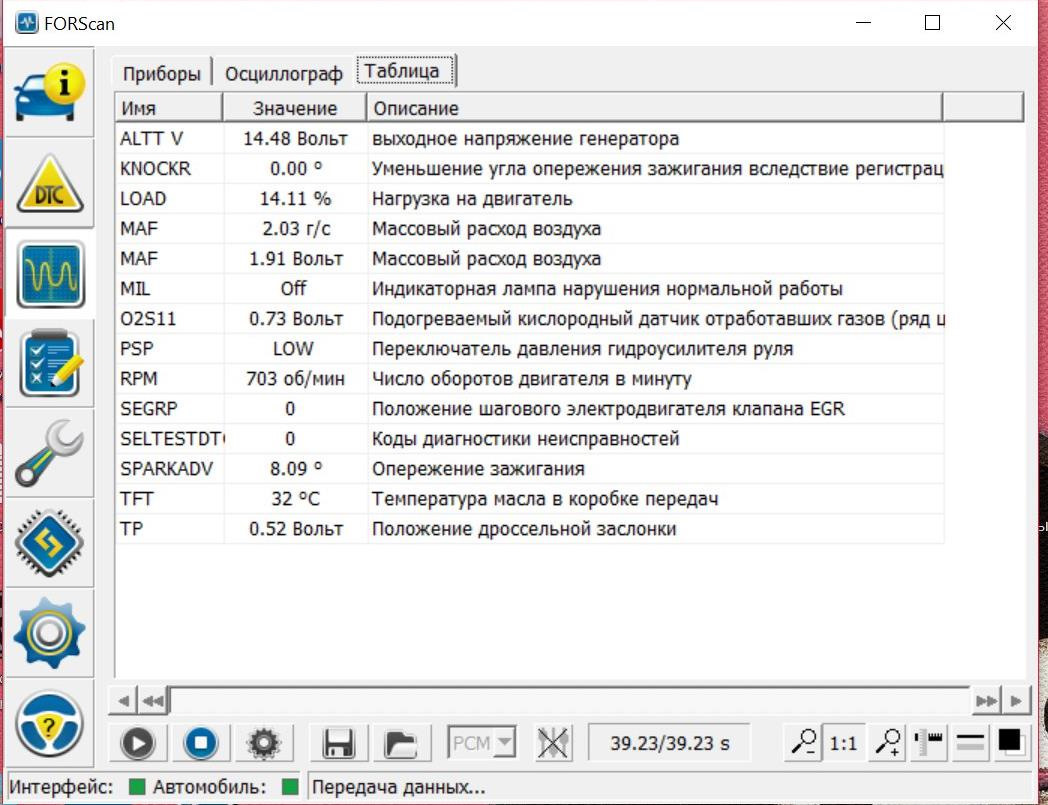
Task: Click the RPM value 703 об/мин
Action: tap(295, 379)
